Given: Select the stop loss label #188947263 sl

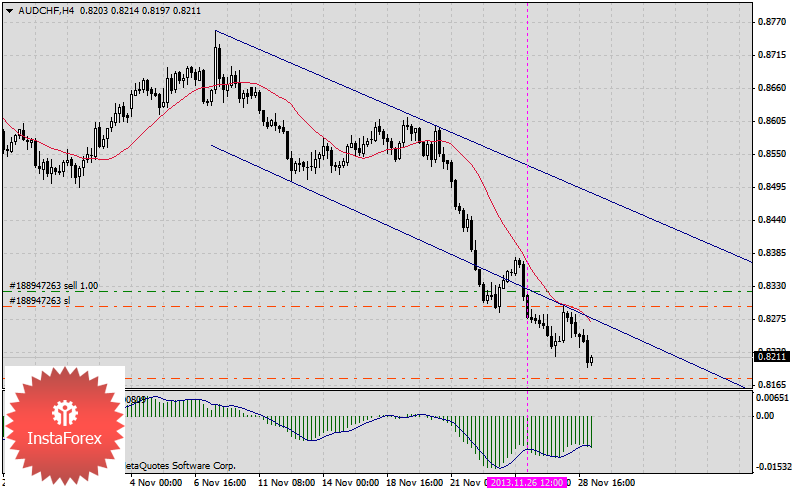Looking at the screenshot, I should point(40,300).
